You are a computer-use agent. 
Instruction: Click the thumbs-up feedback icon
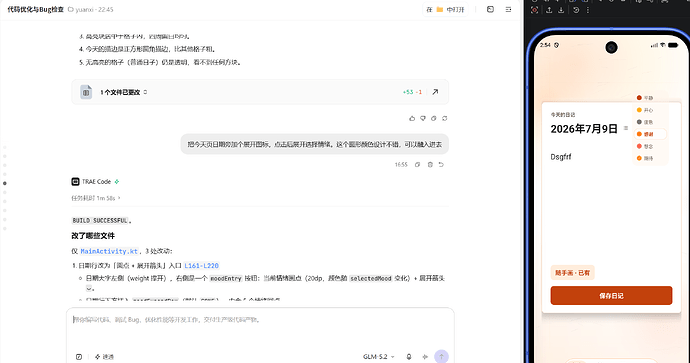tap(412, 118)
